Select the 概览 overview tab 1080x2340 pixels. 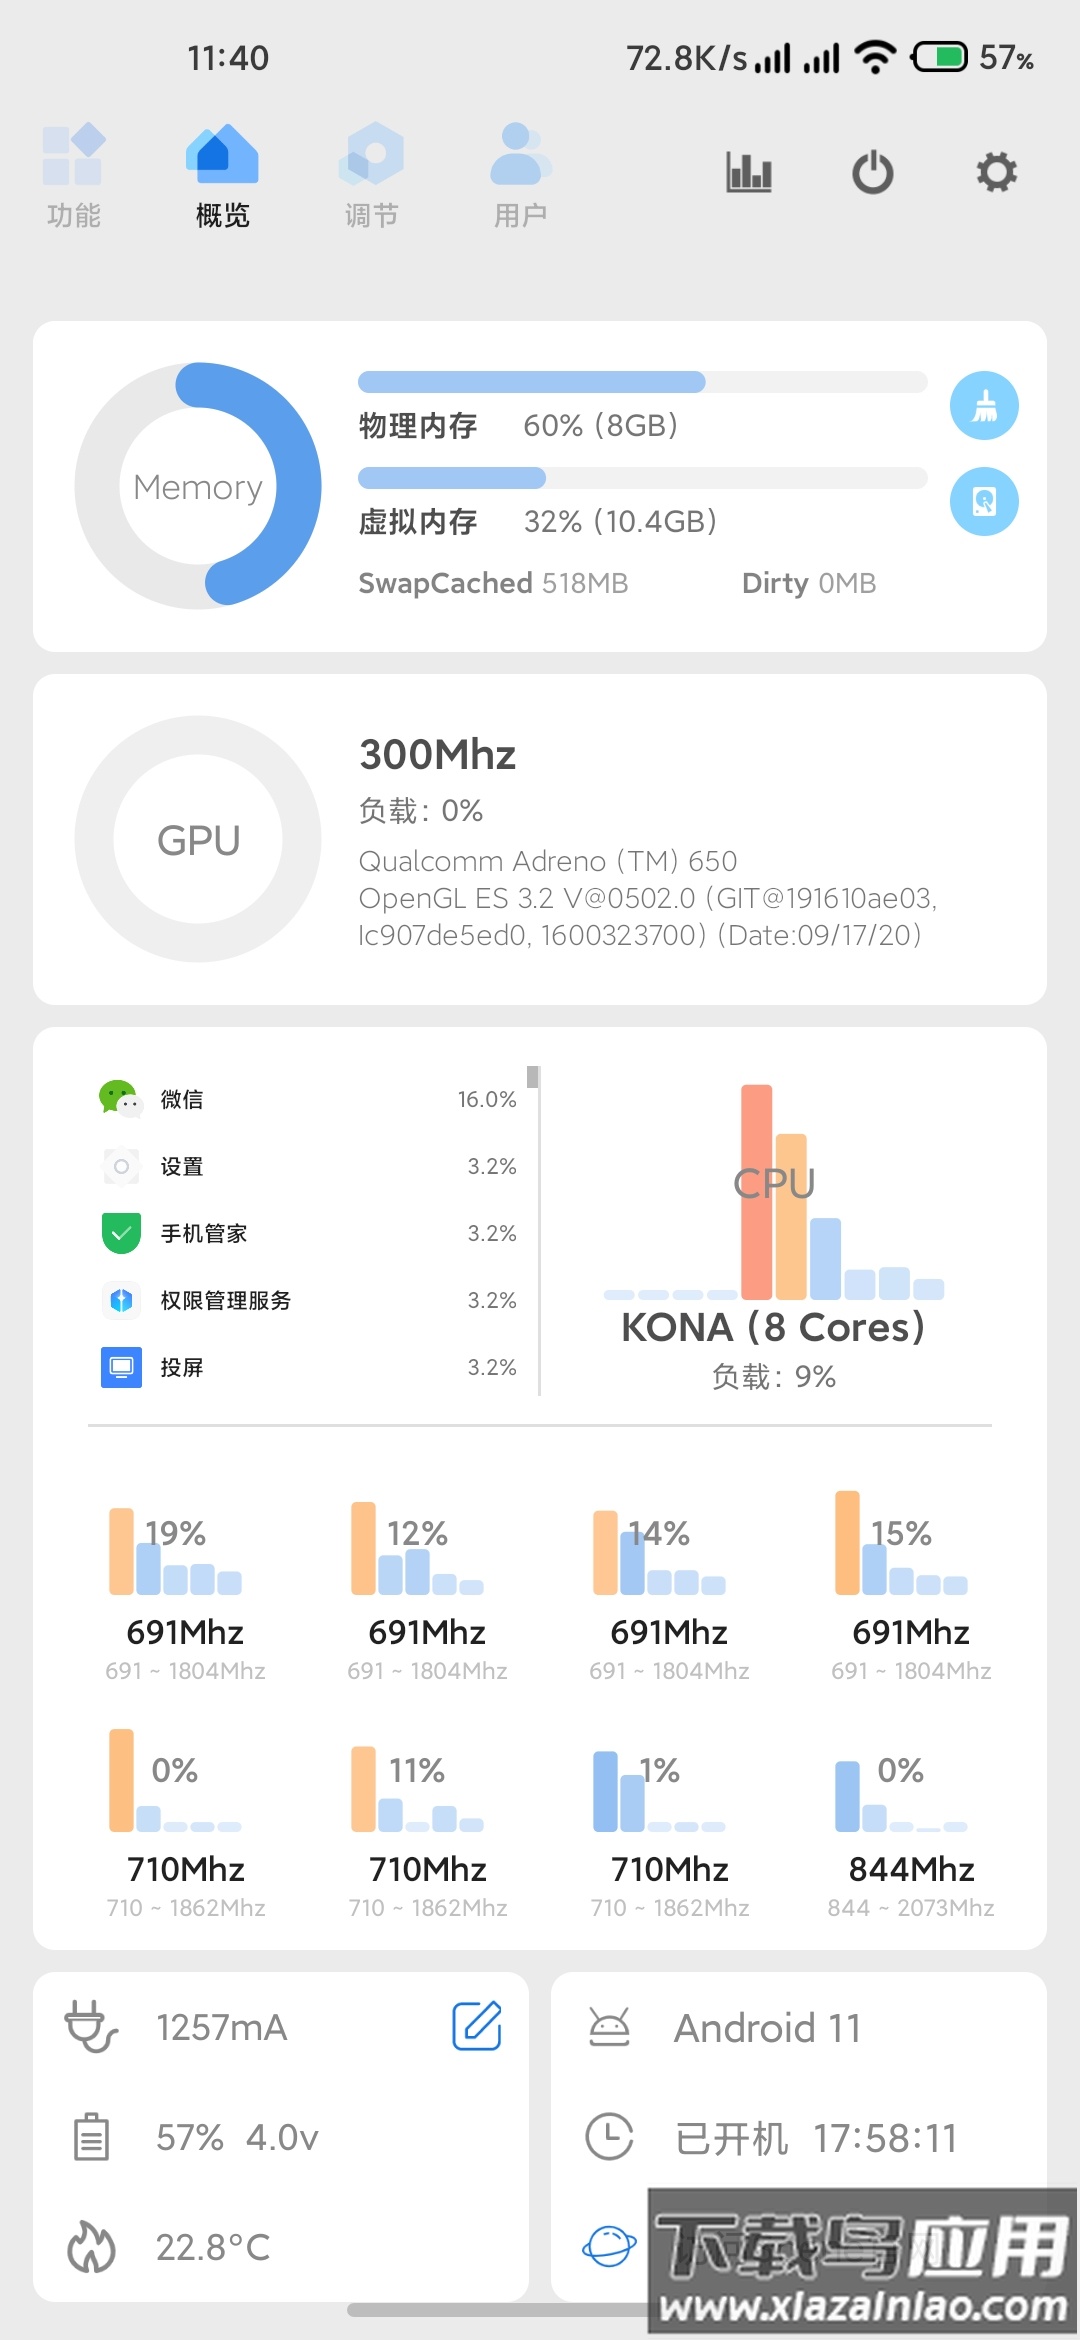click(222, 175)
